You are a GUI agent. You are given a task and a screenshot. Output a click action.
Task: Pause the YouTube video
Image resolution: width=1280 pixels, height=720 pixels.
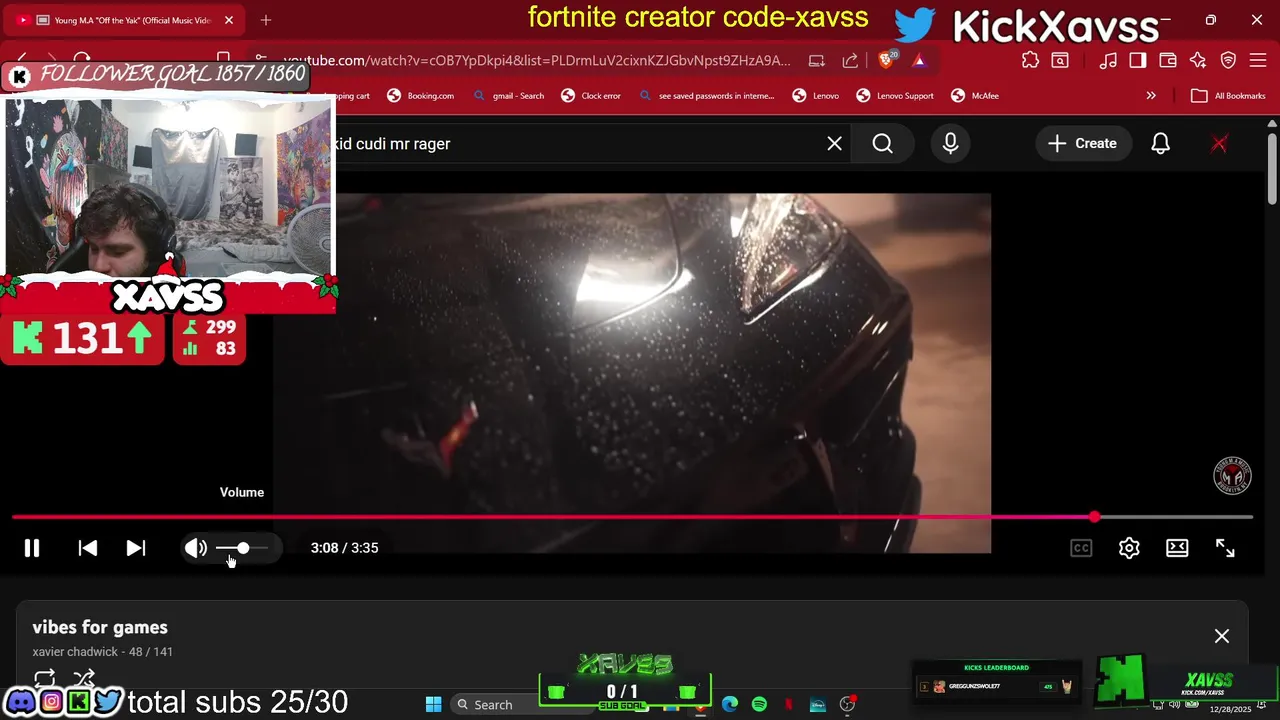tap(32, 548)
